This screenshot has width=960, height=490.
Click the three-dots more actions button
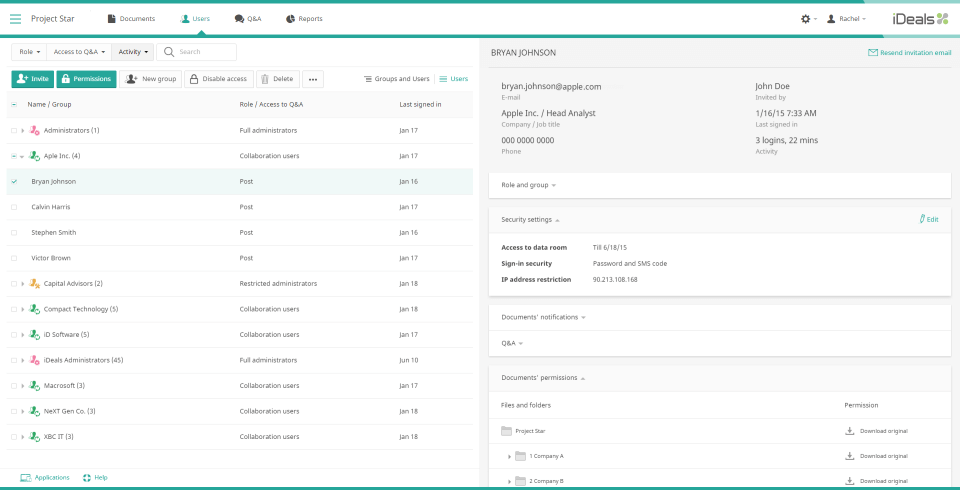pos(313,79)
